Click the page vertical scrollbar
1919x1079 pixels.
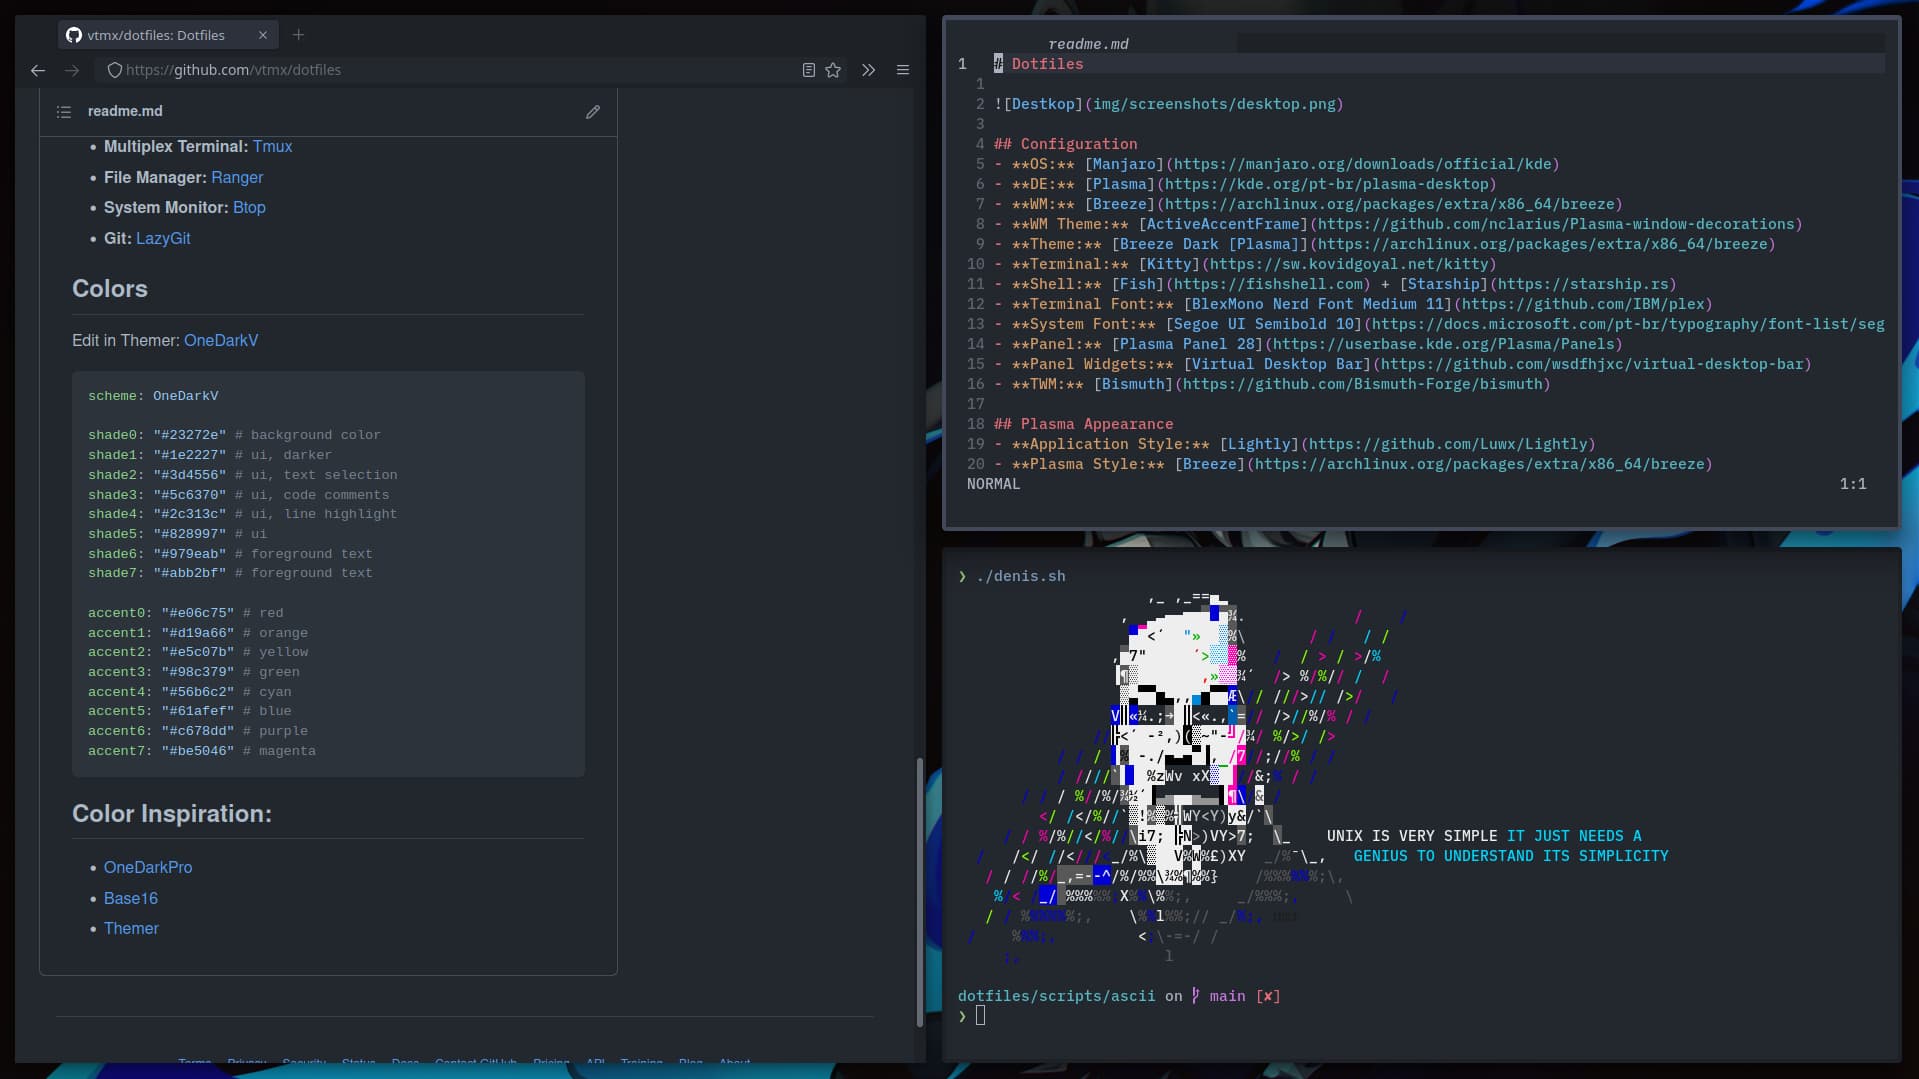(x=919, y=890)
